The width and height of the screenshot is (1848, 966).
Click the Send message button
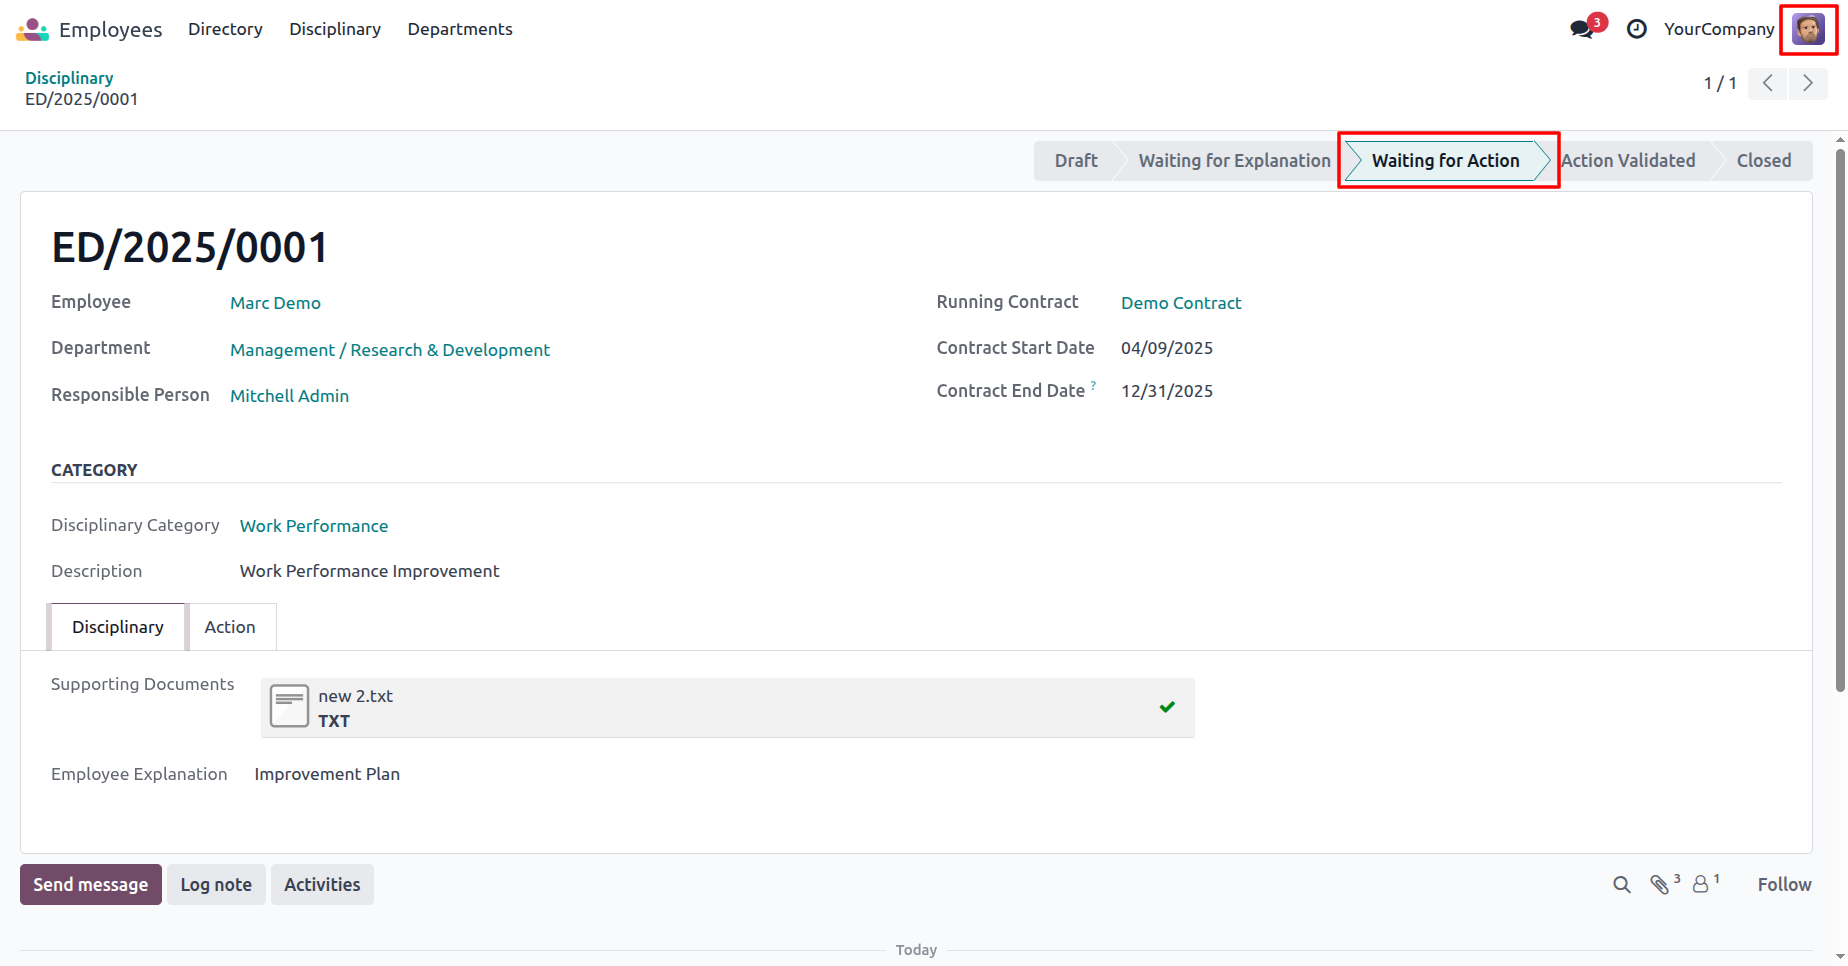click(91, 885)
